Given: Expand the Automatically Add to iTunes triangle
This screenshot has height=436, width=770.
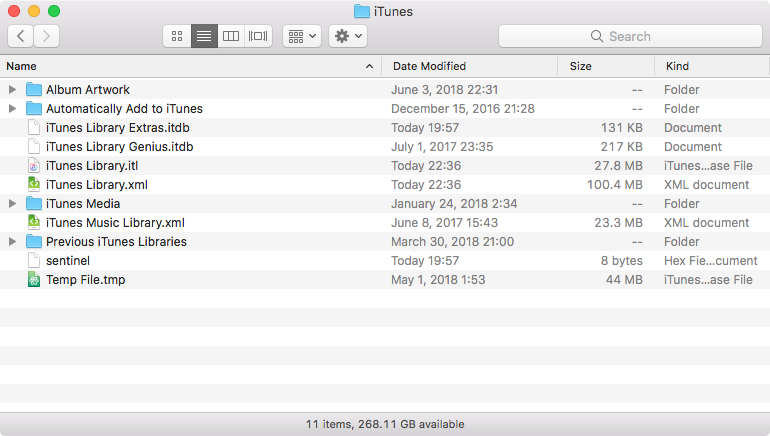Looking at the screenshot, I should pyautogui.click(x=12, y=109).
